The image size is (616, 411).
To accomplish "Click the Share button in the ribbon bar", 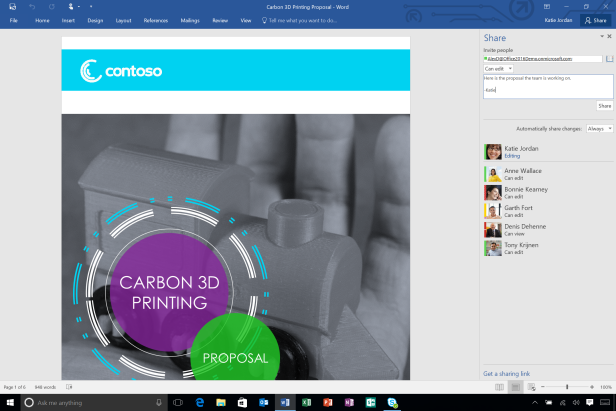I will pyautogui.click(x=596, y=20).
